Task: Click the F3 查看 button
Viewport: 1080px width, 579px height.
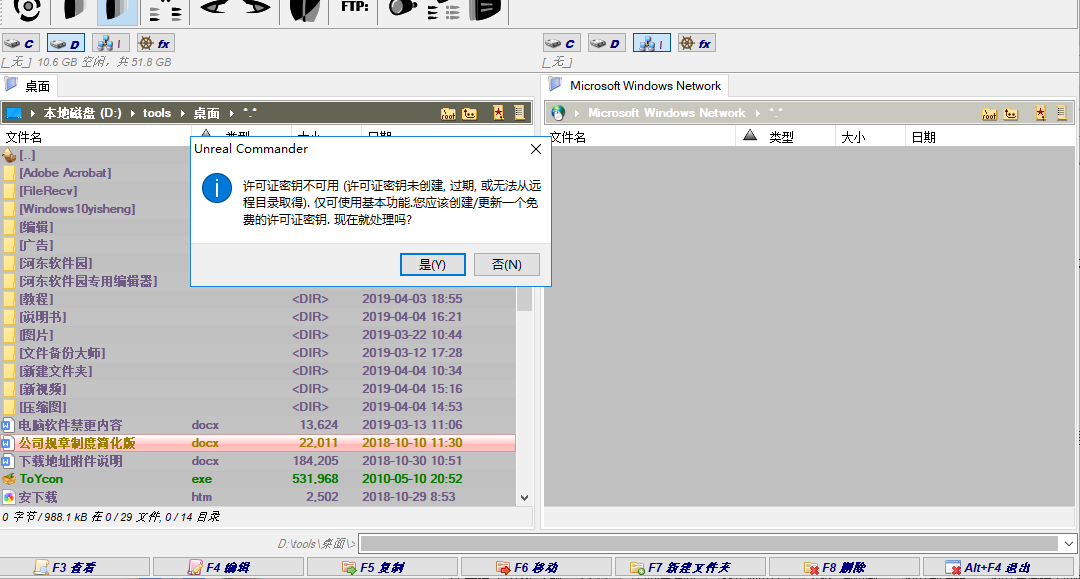Action: coord(74,567)
